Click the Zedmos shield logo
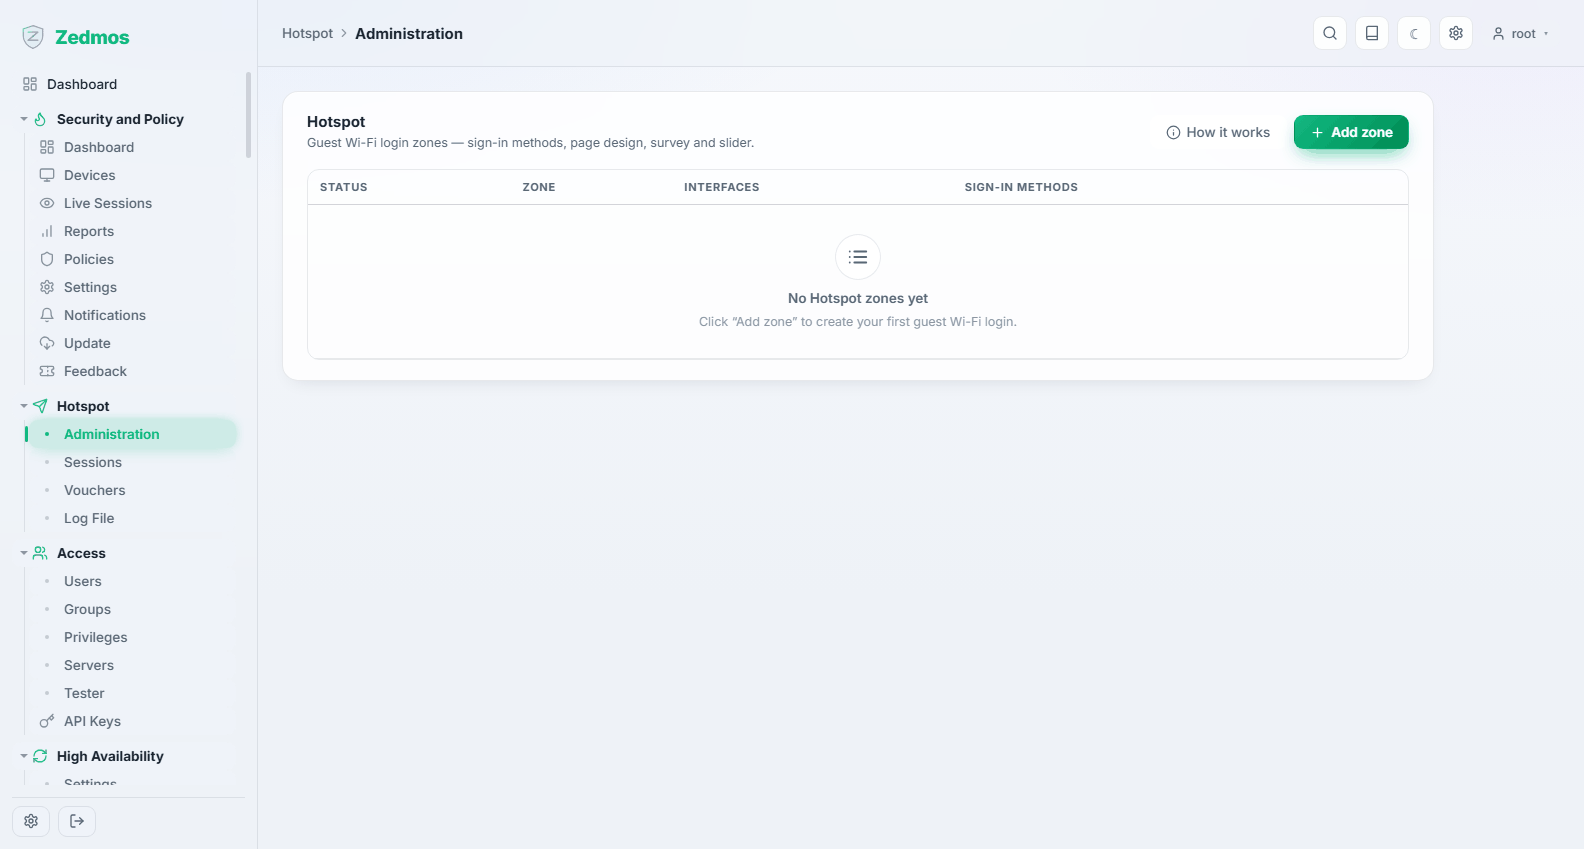 pyautogui.click(x=33, y=37)
